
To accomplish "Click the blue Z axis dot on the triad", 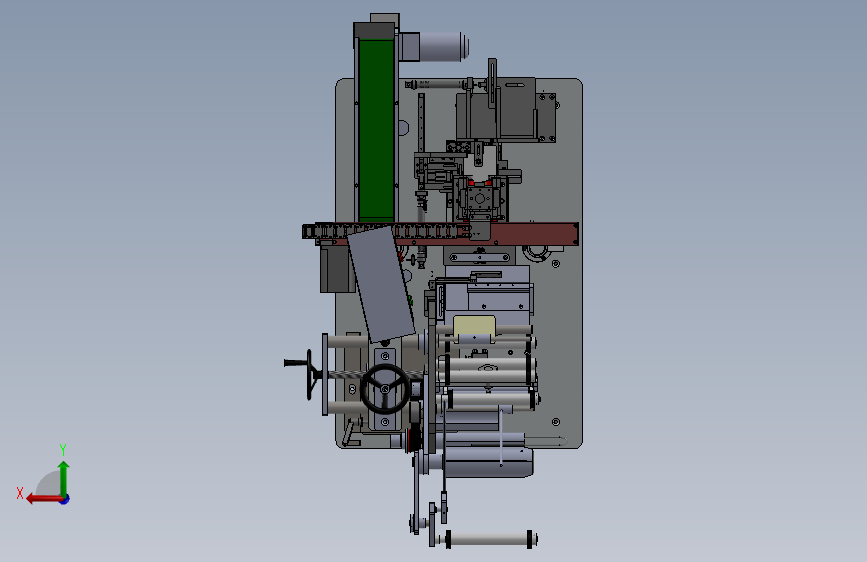I will pos(65,499).
